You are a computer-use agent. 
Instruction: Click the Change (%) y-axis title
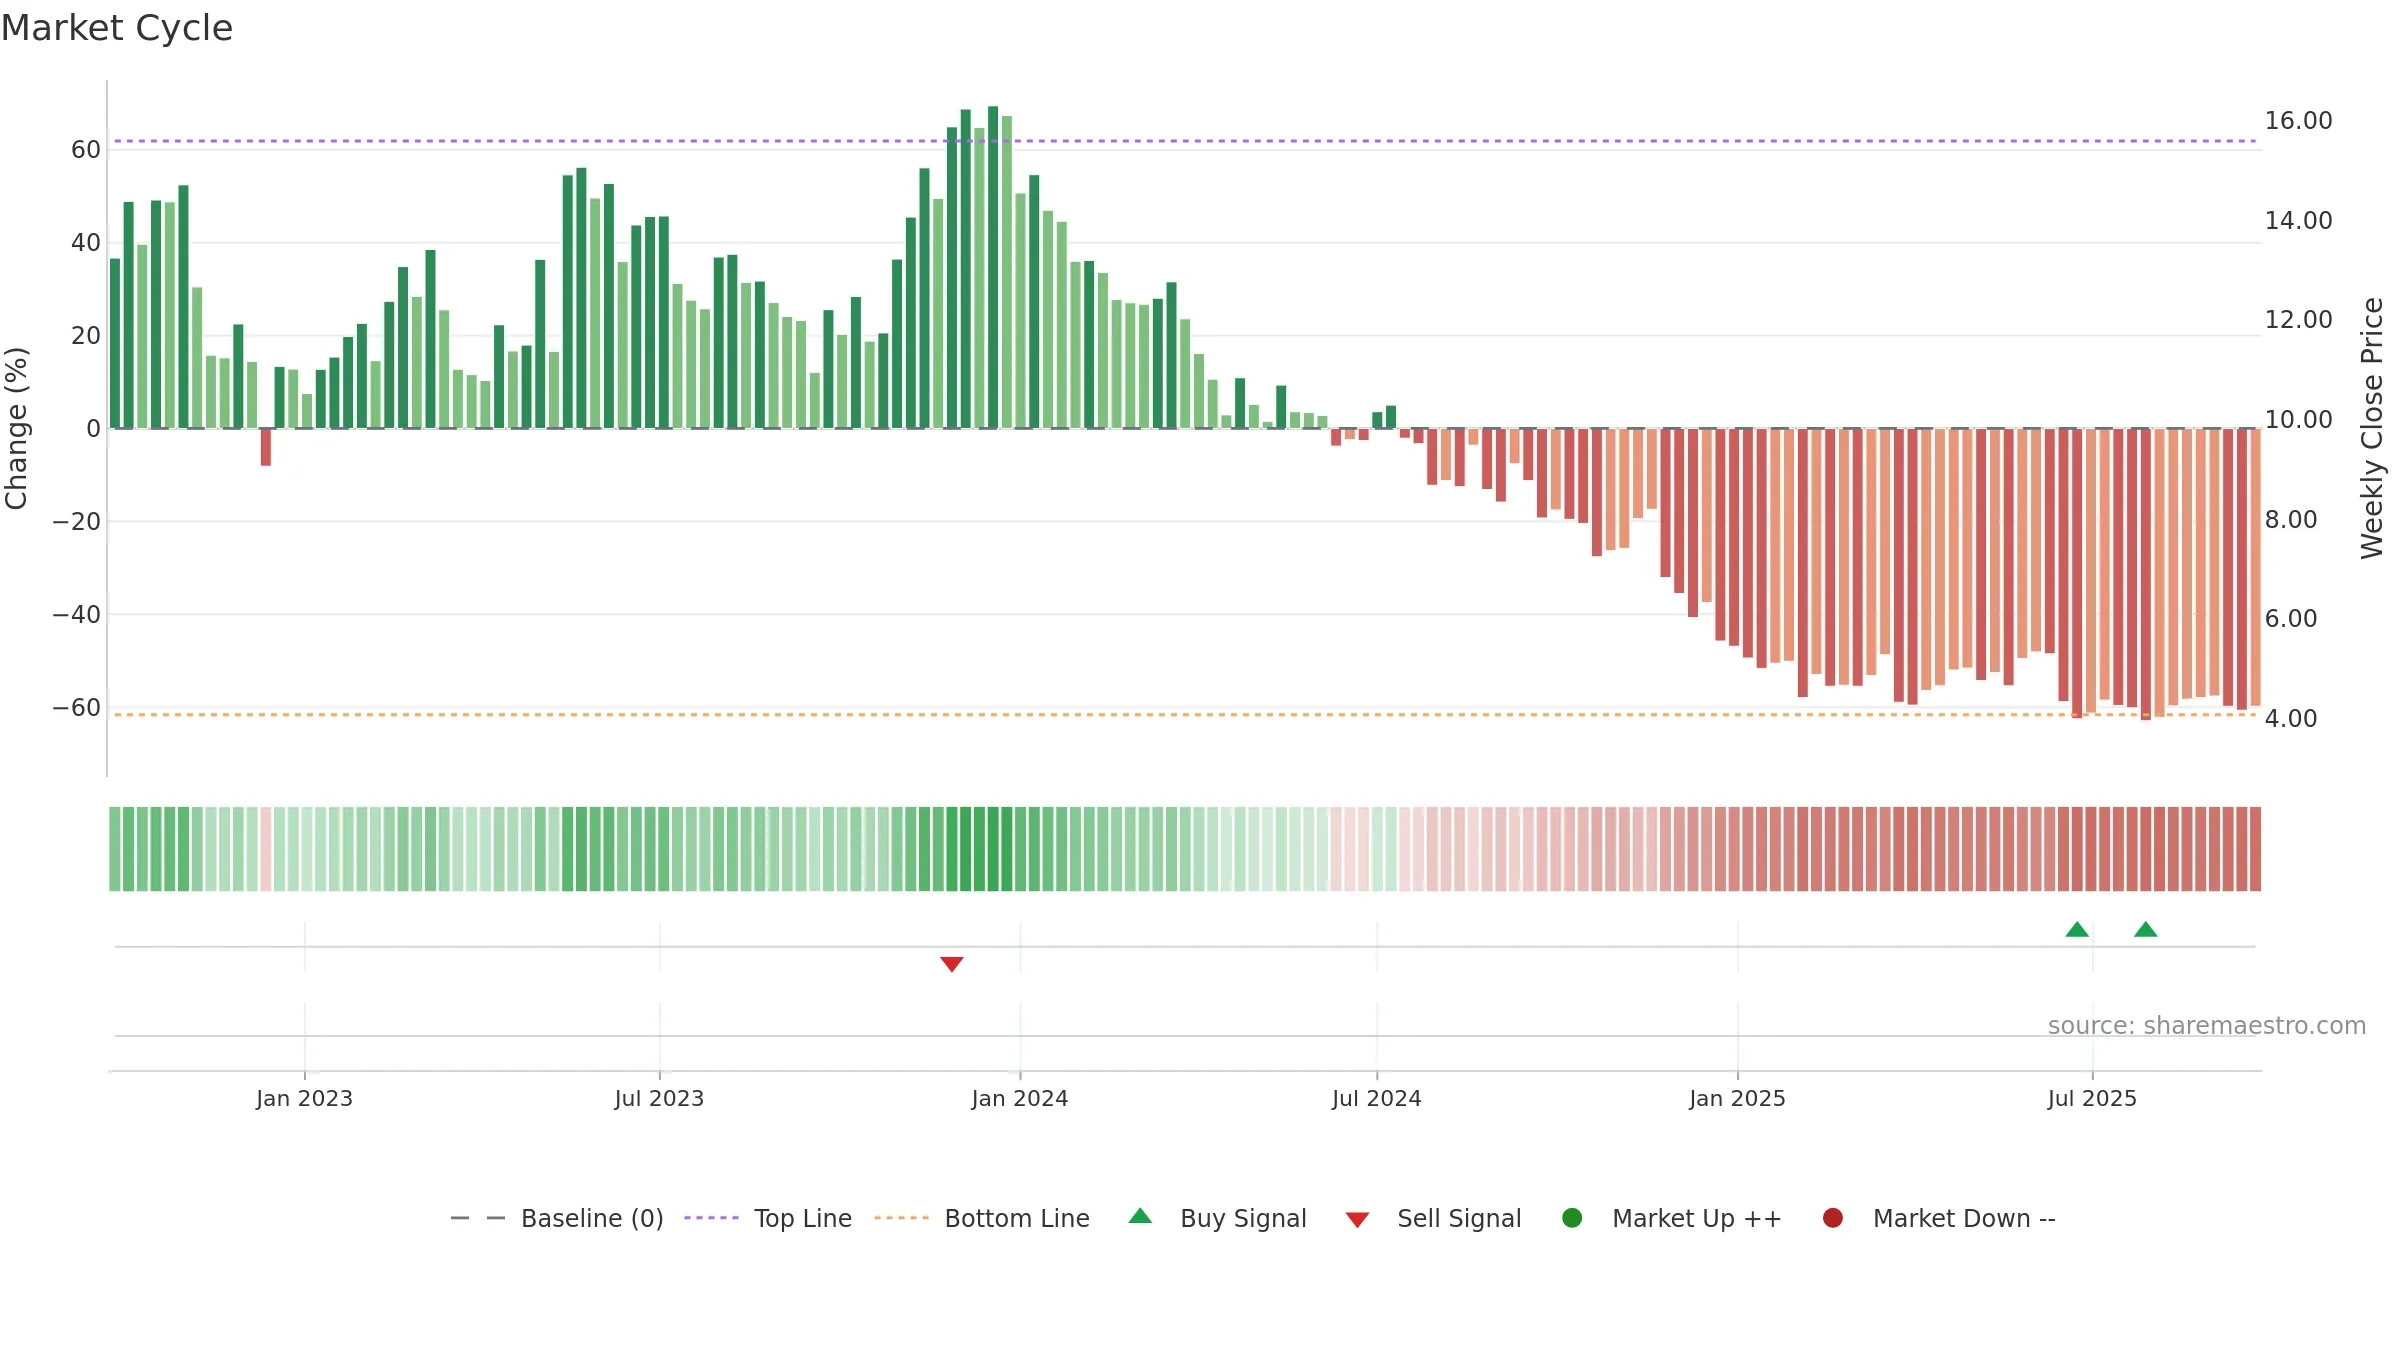click(x=16, y=428)
